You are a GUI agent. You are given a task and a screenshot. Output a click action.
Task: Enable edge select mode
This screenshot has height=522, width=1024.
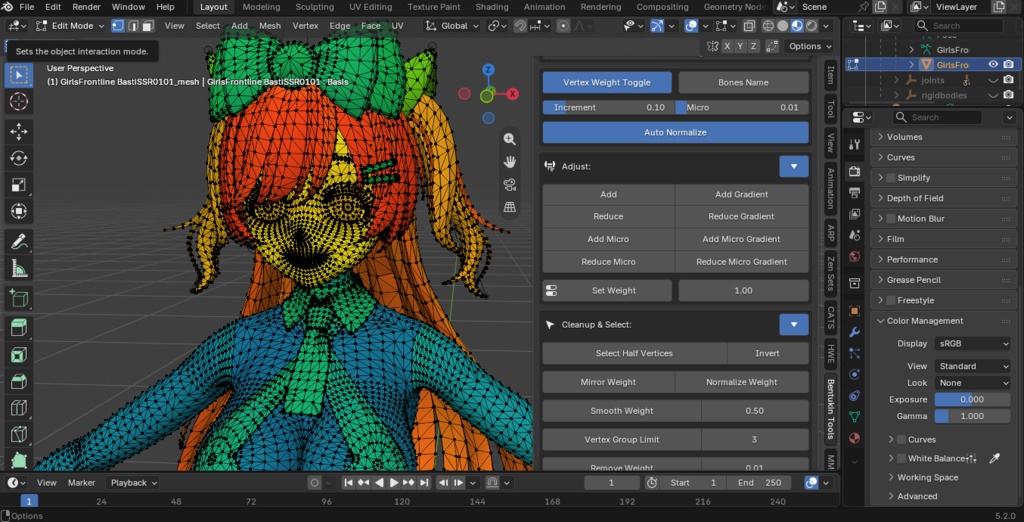(x=133, y=26)
